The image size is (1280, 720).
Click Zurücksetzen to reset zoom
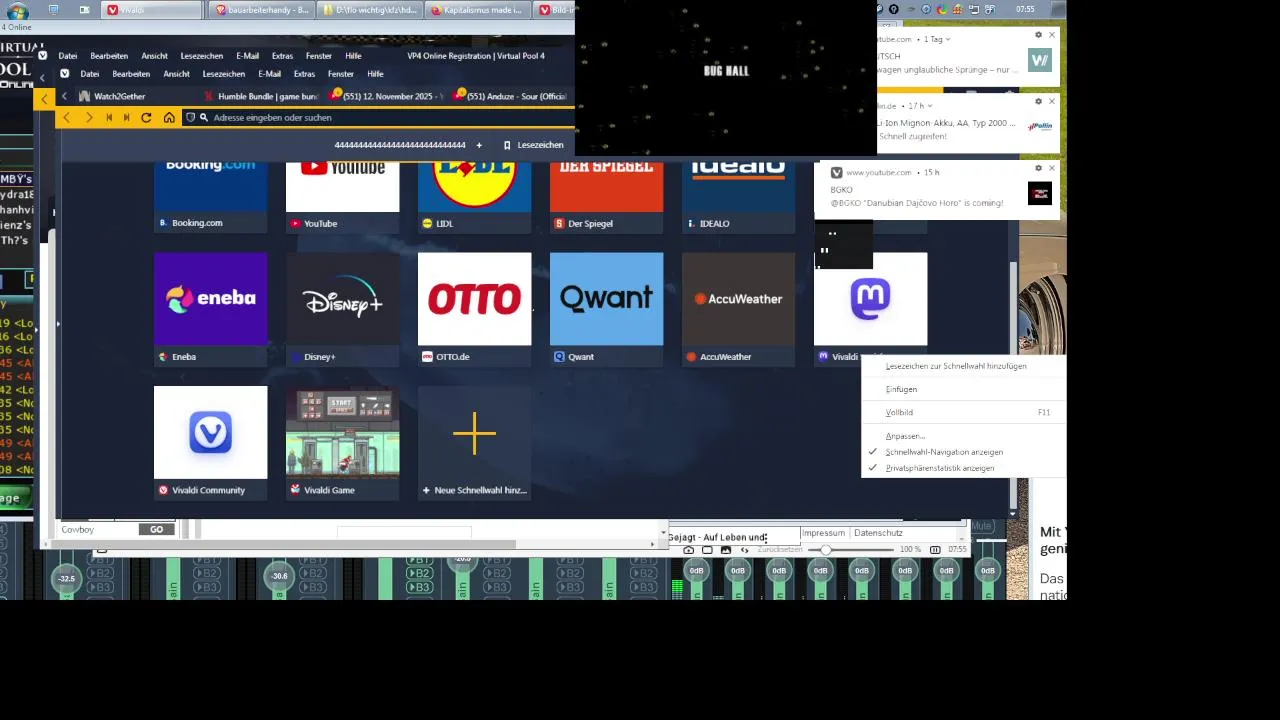click(x=780, y=550)
